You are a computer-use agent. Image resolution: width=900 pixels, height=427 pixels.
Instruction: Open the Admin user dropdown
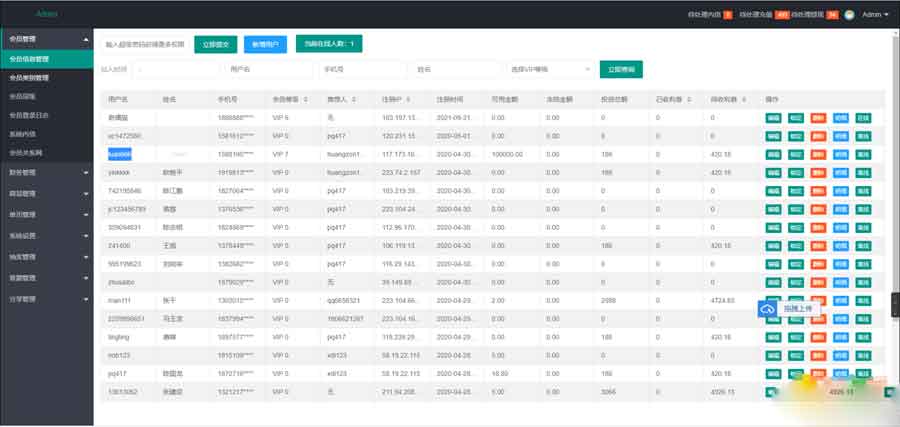[x=875, y=15]
